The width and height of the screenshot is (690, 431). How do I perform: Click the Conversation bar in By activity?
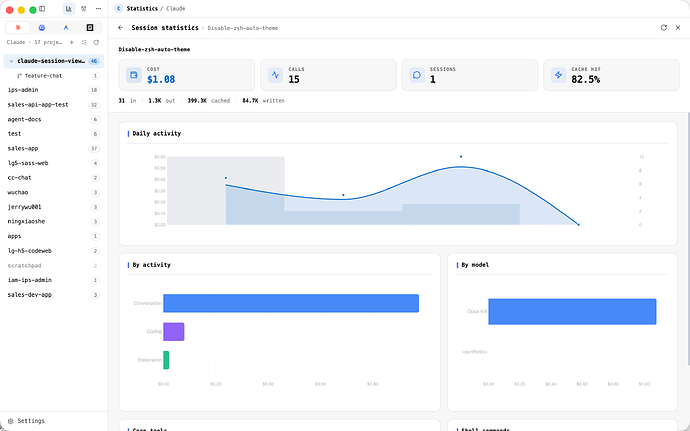pyautogui.click(x=291, y=303)
